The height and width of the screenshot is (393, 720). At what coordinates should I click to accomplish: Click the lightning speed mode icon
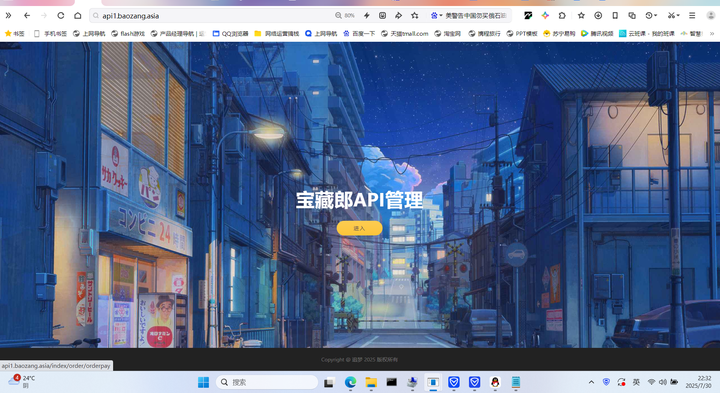point(366,16)
